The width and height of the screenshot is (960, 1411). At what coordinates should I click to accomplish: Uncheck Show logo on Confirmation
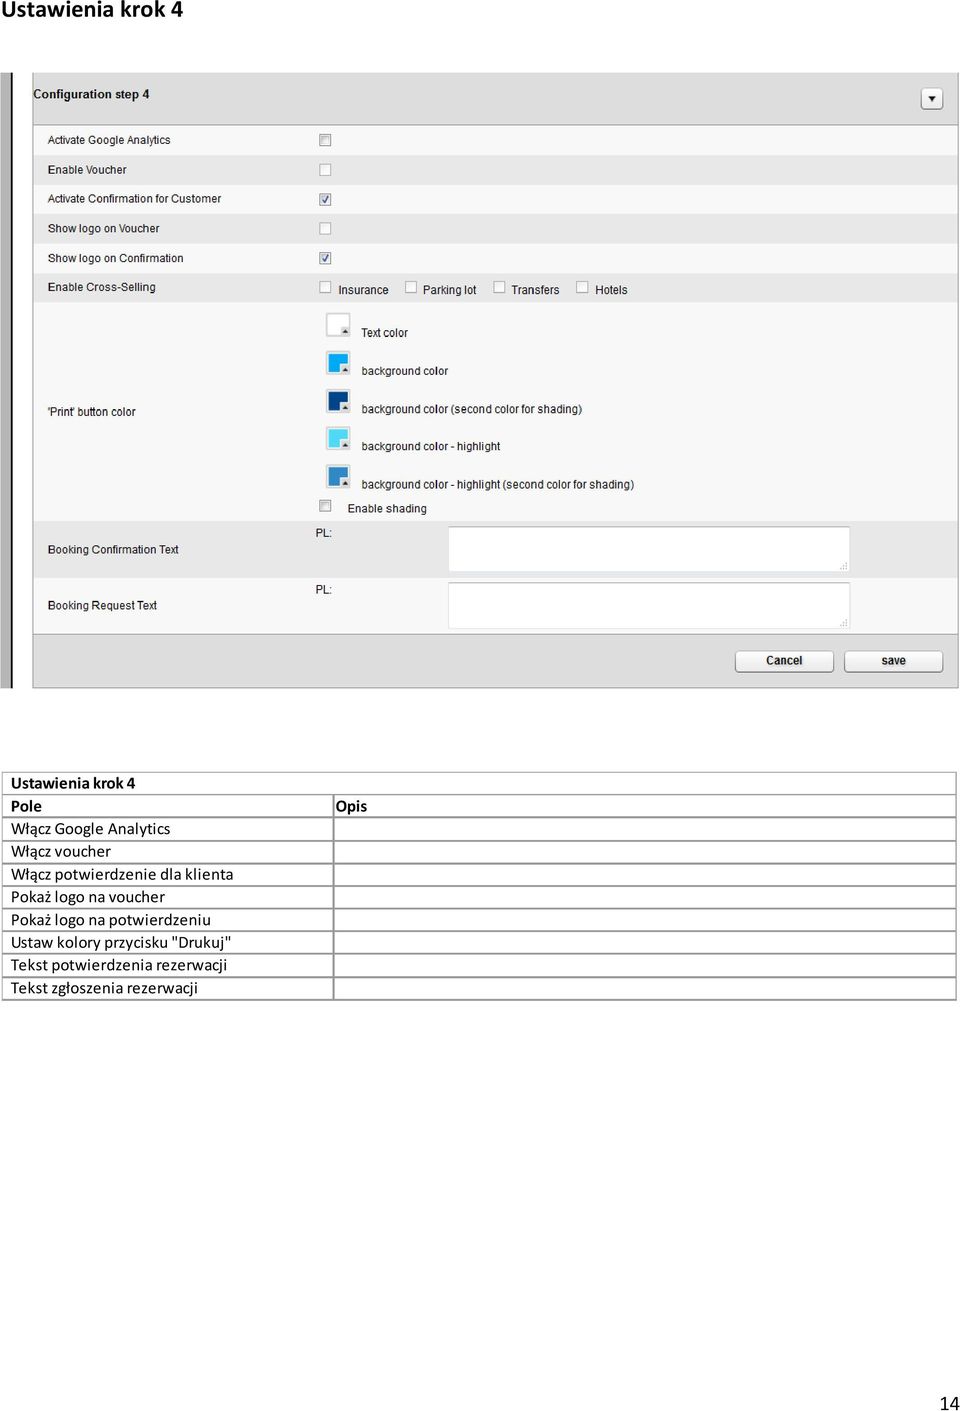pyautogui.click(x=325, y=258)
